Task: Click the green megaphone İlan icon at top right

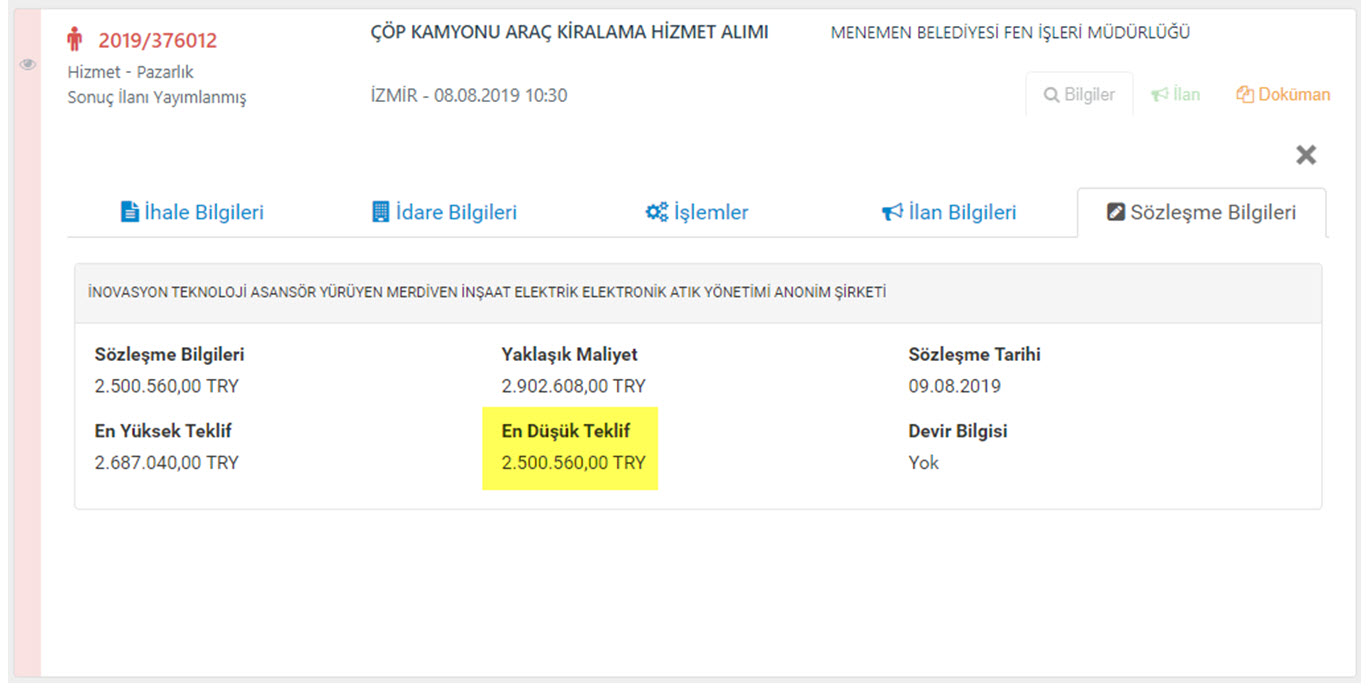Action: pos(1159,95)
